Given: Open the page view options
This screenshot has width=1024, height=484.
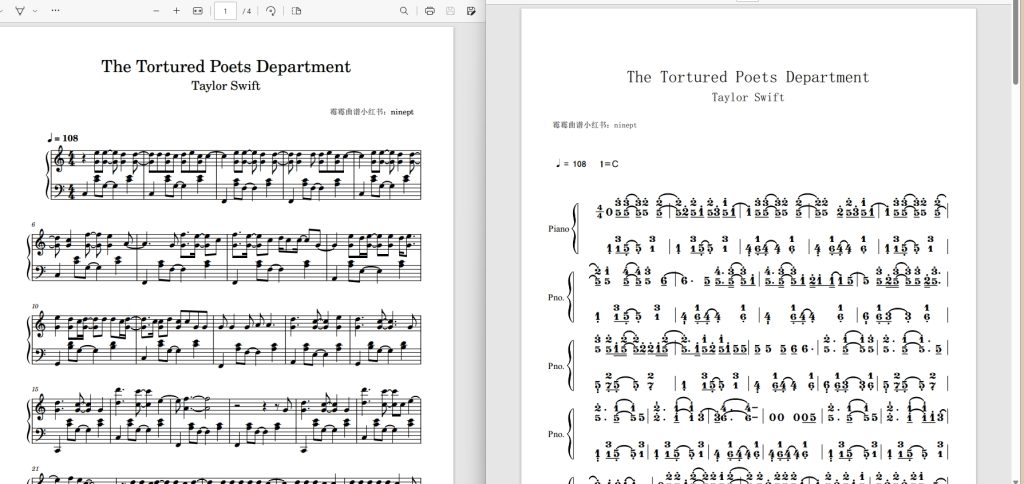Looking at the screenshot, I should pyautogui.click(x=296, y=10).
